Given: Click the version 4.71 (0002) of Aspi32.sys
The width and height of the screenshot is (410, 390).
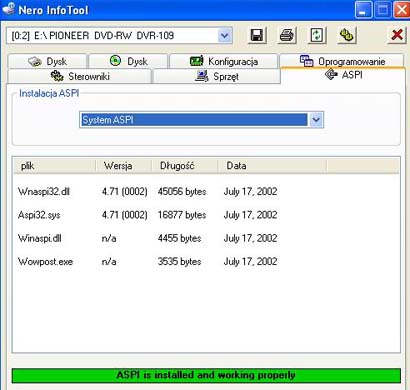Looking at the screenshot, I should (125, 215).
